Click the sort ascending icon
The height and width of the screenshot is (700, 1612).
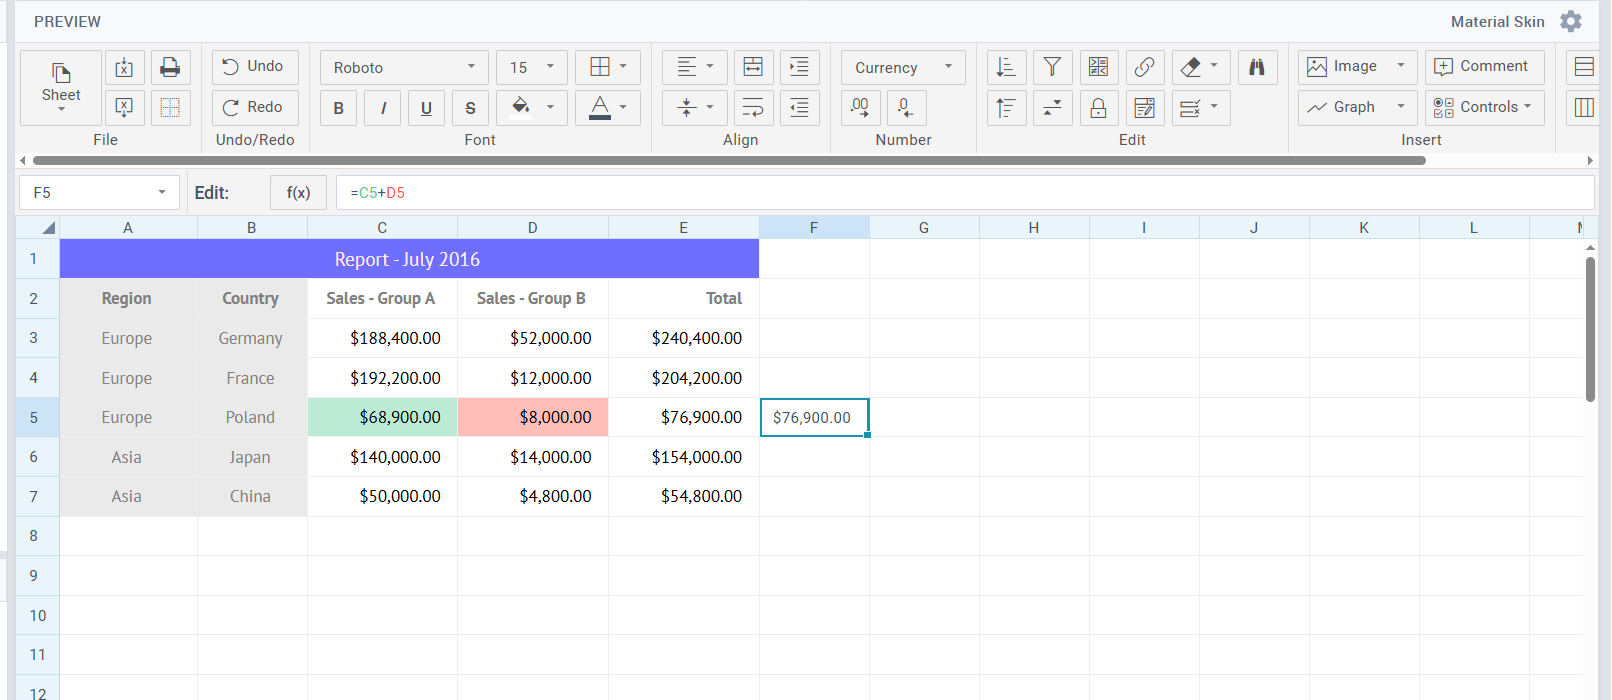[1006, 67]
